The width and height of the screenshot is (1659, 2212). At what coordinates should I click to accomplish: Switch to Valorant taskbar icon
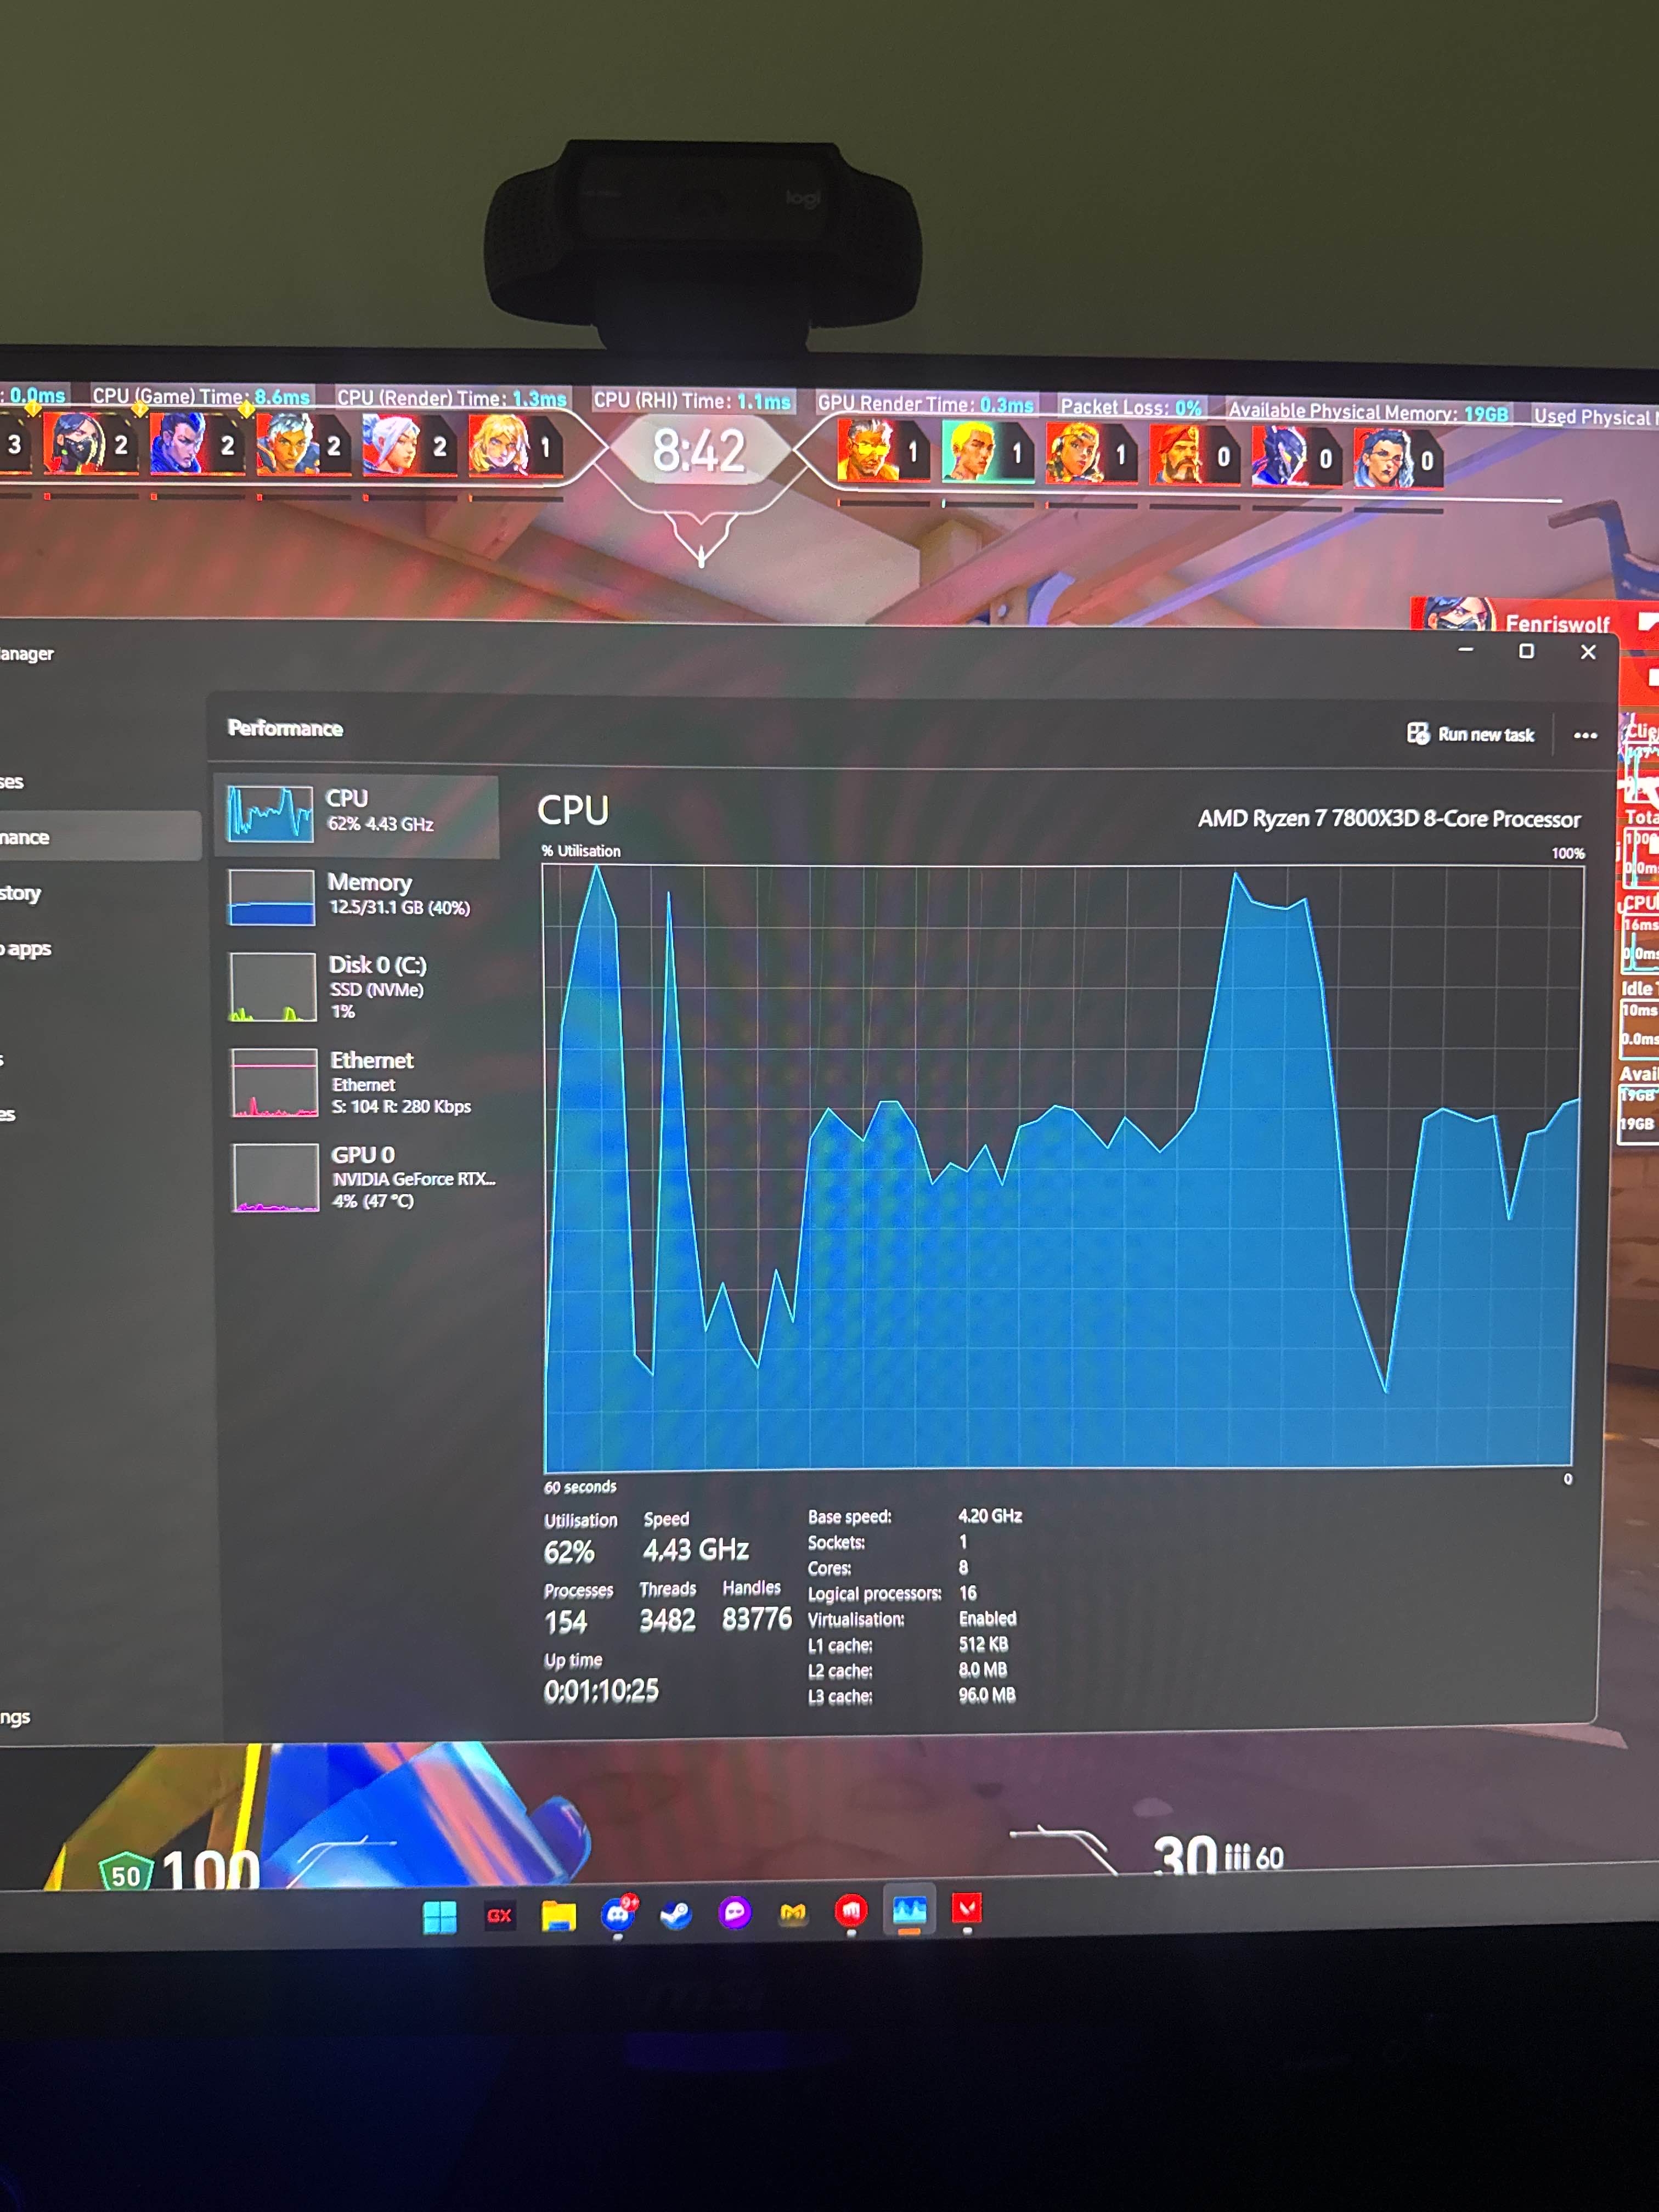[967, 1910]
